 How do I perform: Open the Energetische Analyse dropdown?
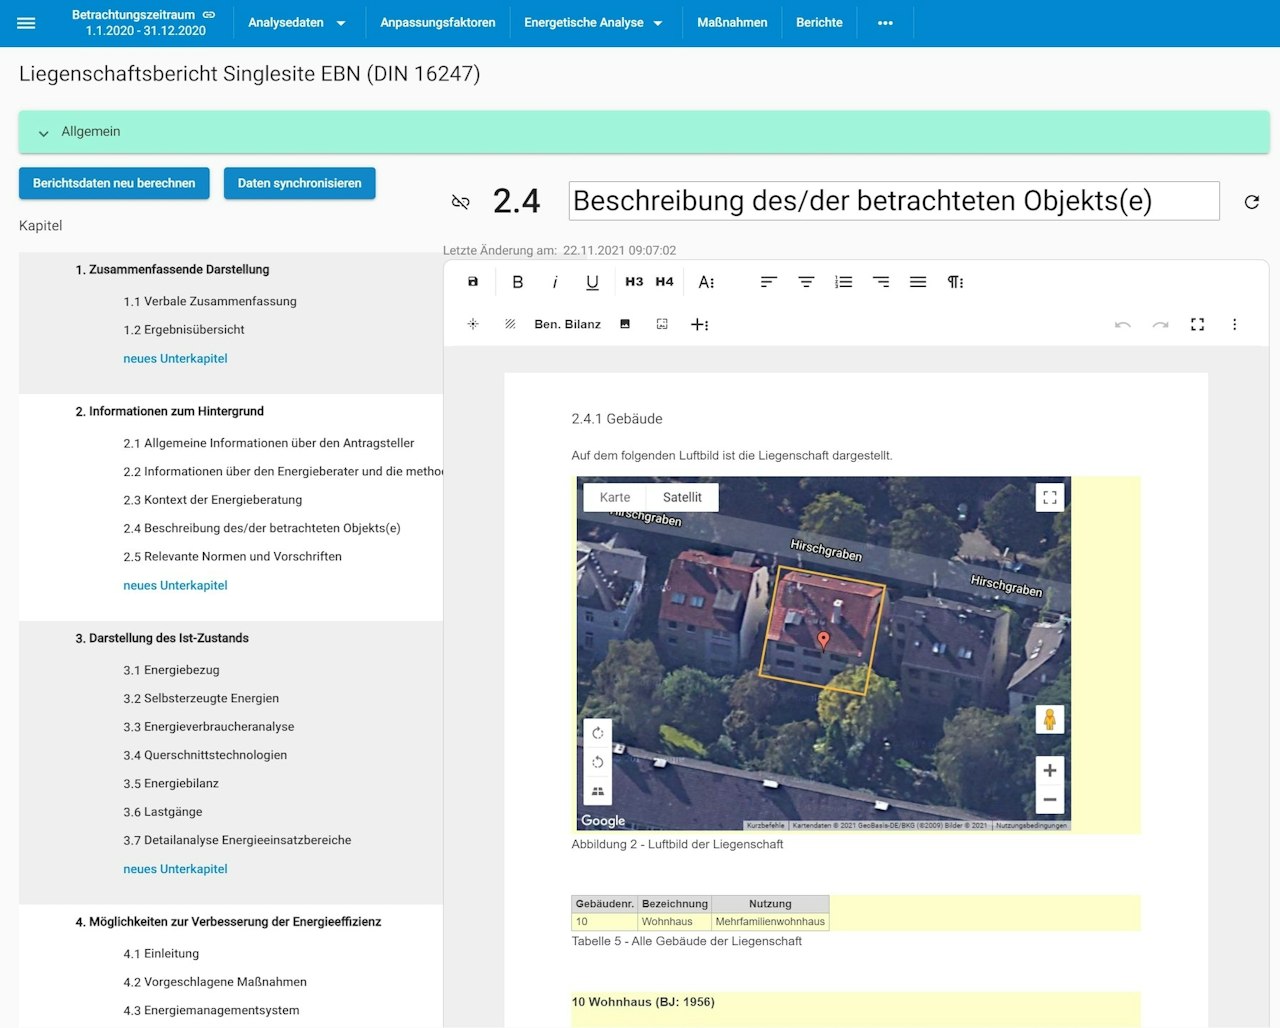593,23
